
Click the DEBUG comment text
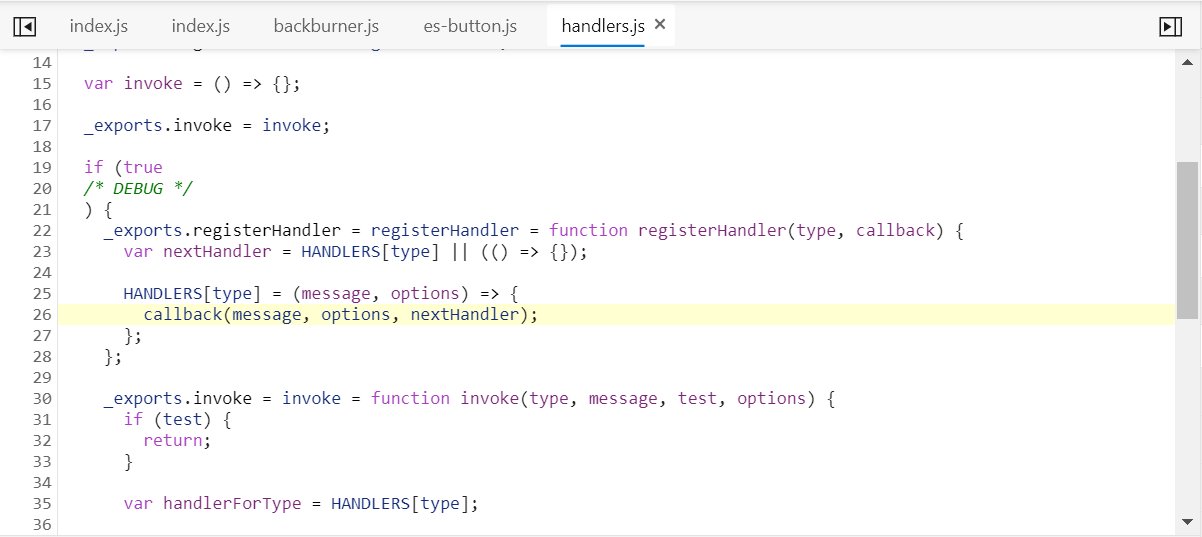point(139,189)
